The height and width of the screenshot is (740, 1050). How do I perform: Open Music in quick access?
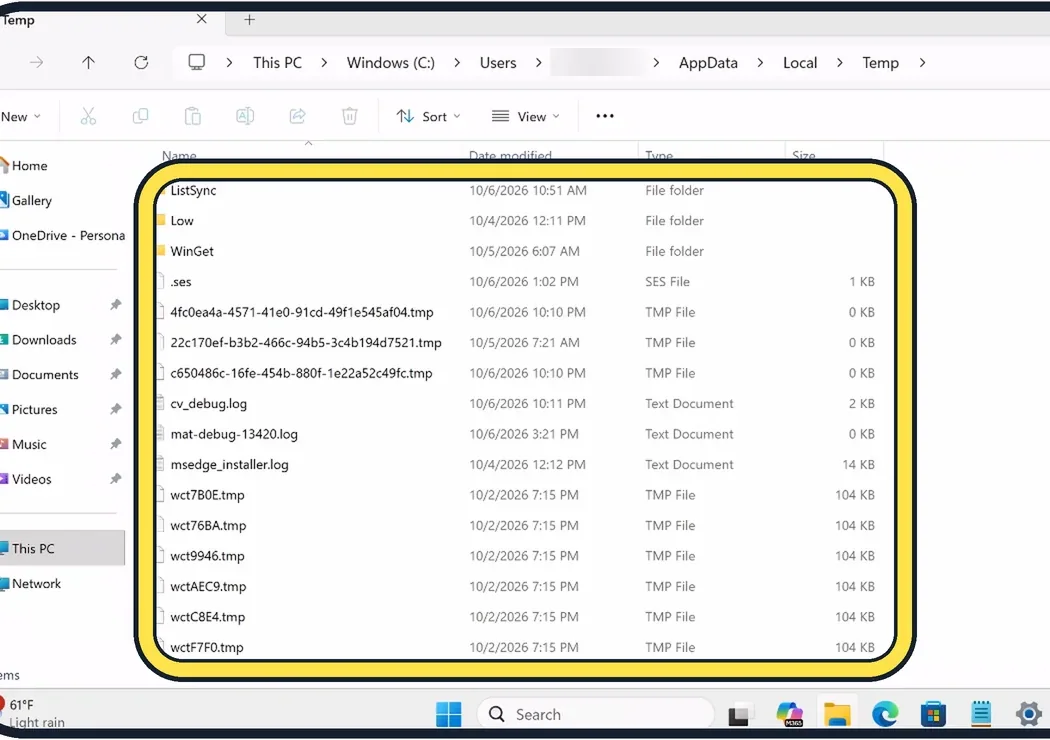coord(29,444)
